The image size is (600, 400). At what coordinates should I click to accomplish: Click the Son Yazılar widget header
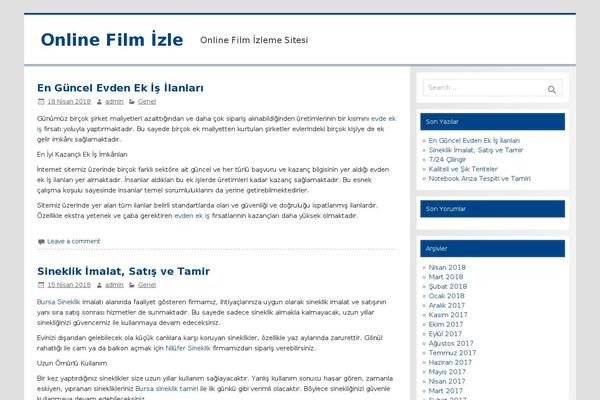click(x=492, y=122)
